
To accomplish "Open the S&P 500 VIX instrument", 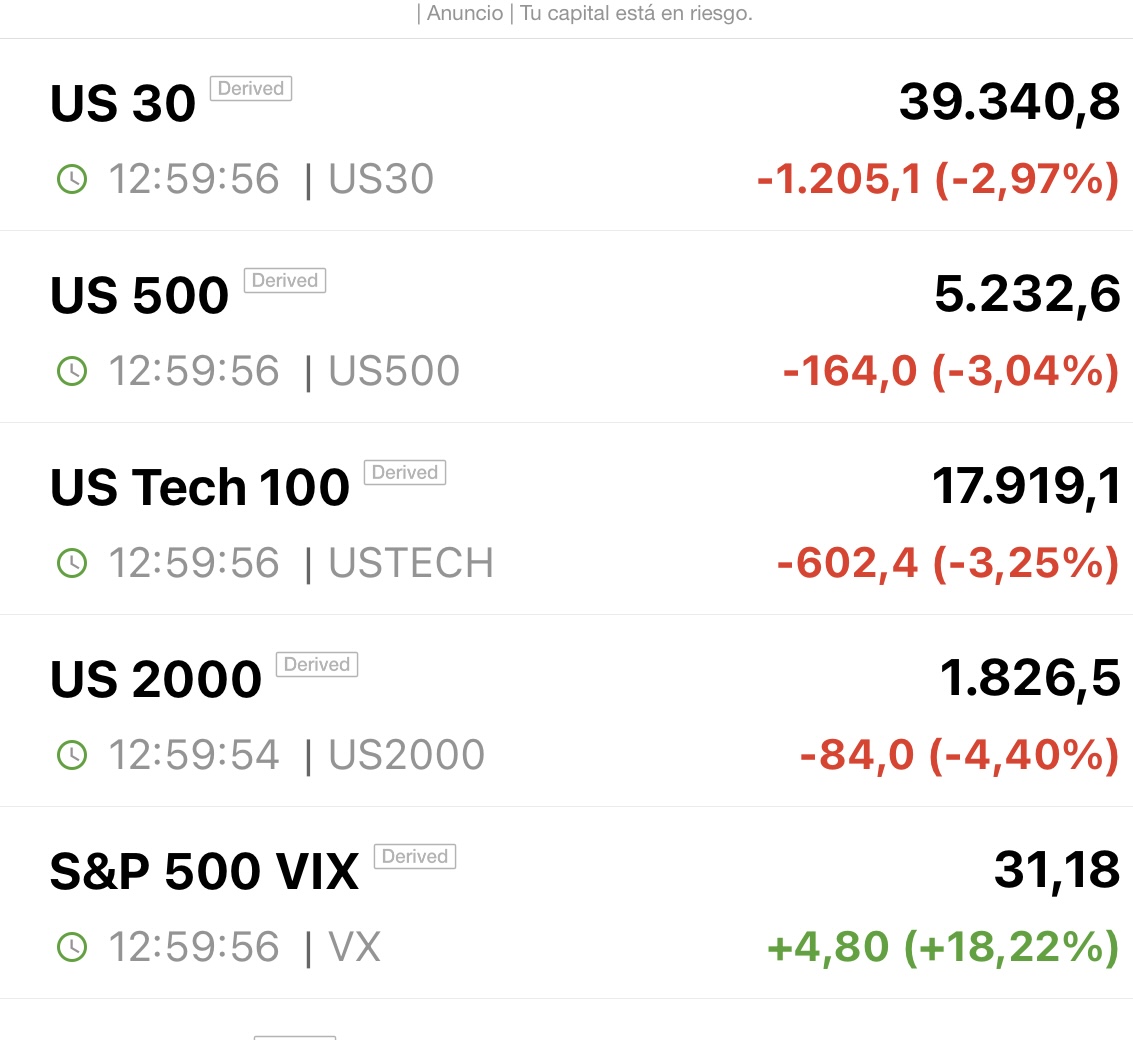I will [x=204, y=872].
